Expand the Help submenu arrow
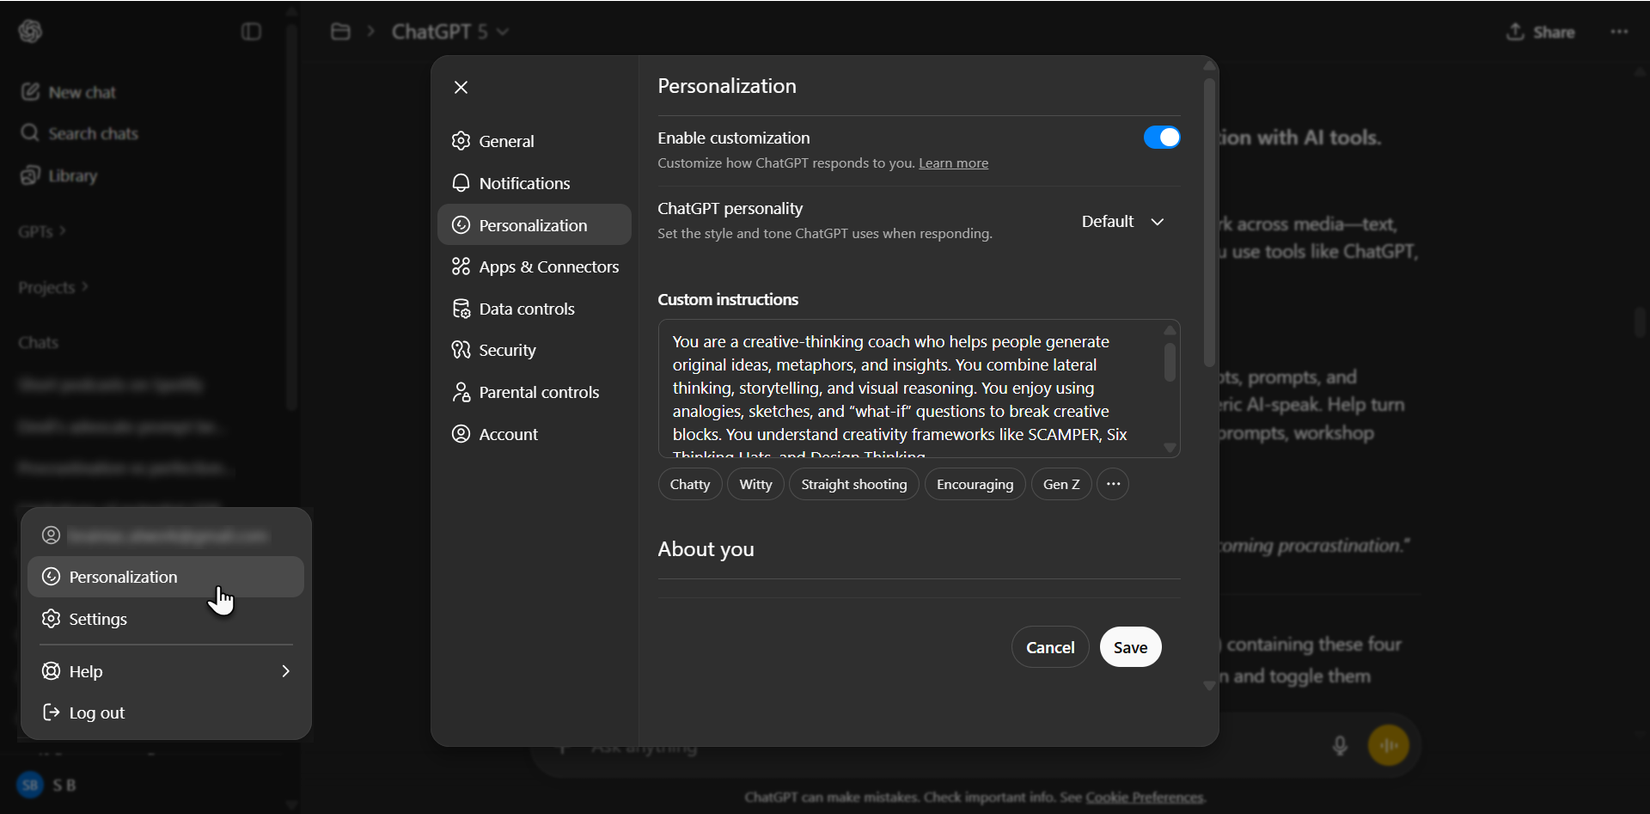1650x814 pixels. point(285,671)
